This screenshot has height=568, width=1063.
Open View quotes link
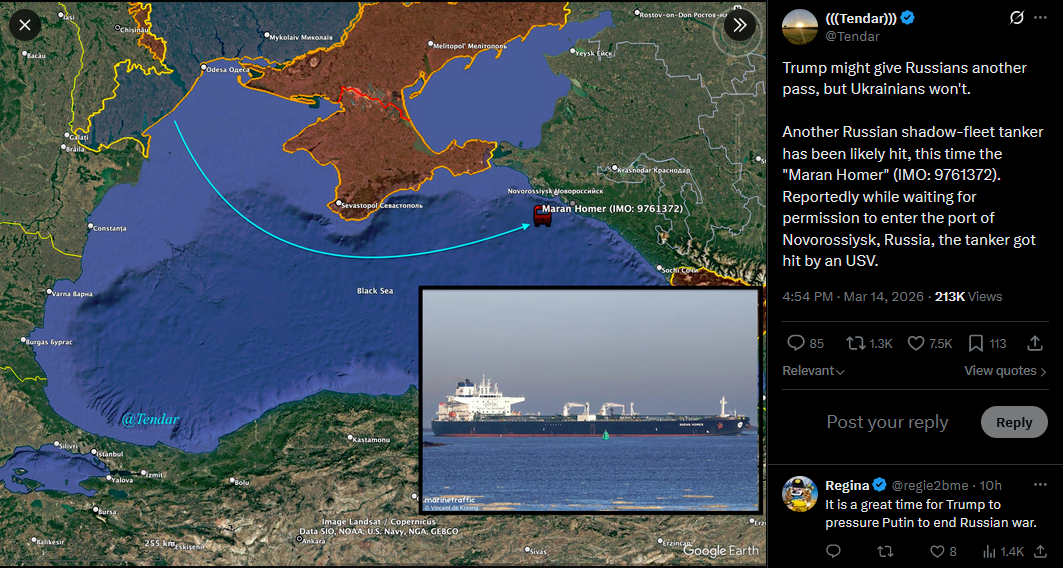(x=1005, y=371)
